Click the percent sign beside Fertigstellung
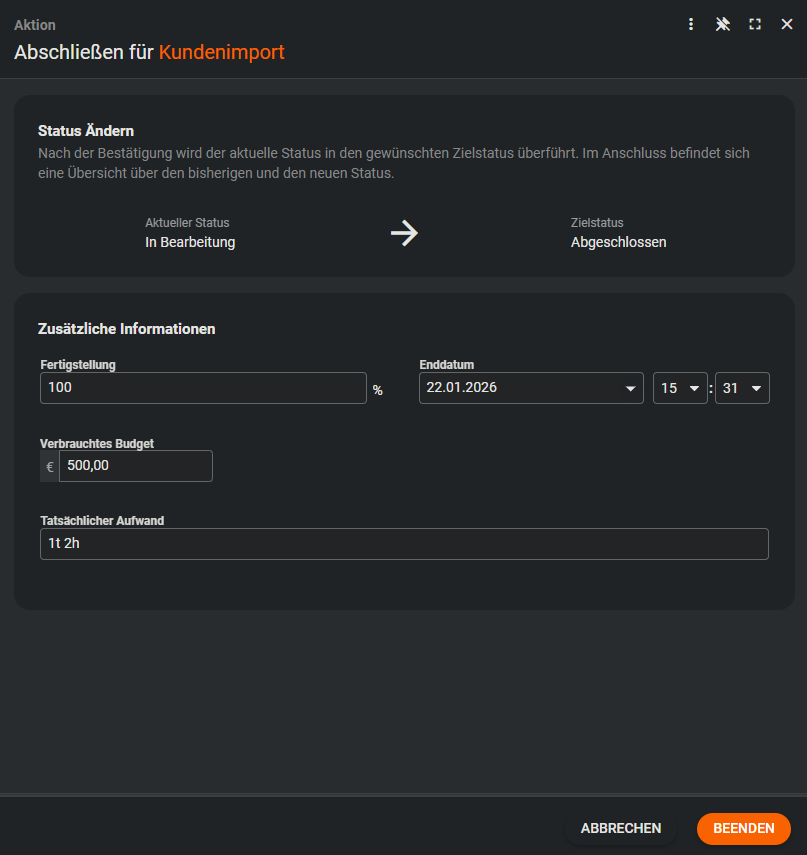 [378, 390]
